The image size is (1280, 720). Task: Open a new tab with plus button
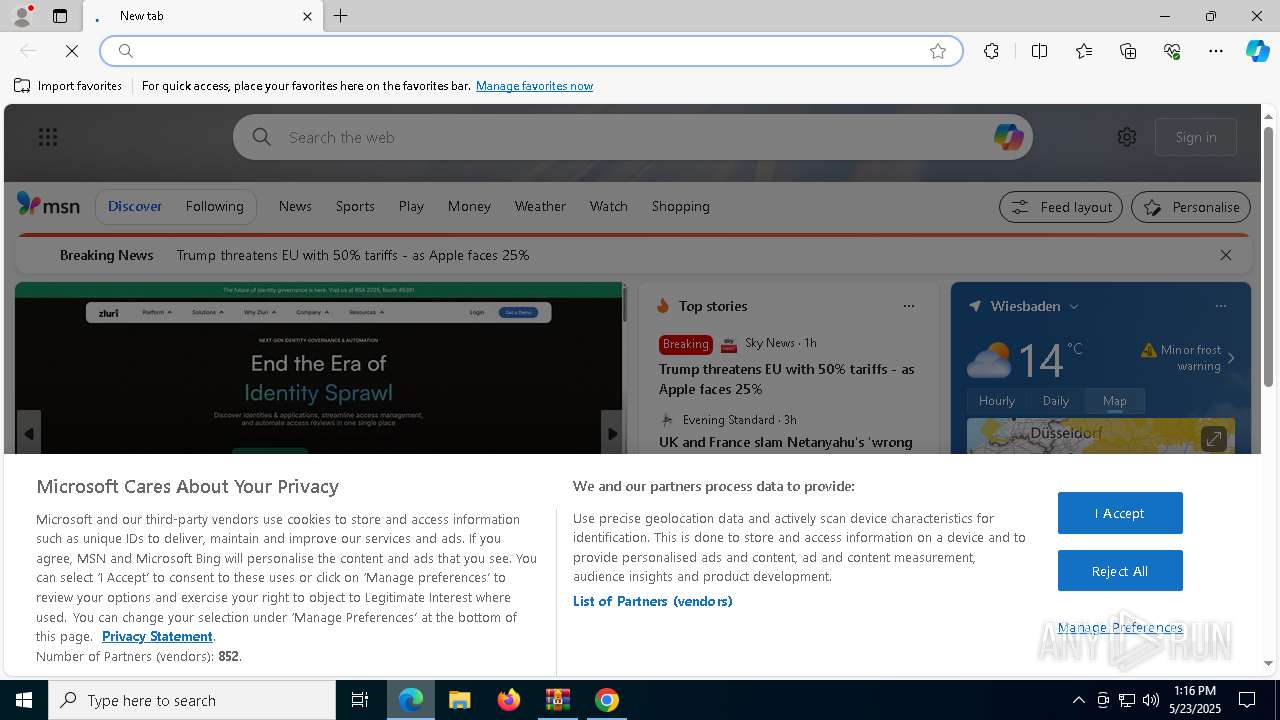pos(341,16)
